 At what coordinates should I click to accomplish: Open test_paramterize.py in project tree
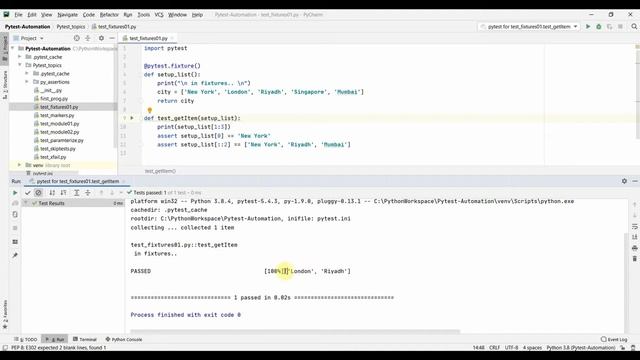pyautogui.click(x=62, y=140)
